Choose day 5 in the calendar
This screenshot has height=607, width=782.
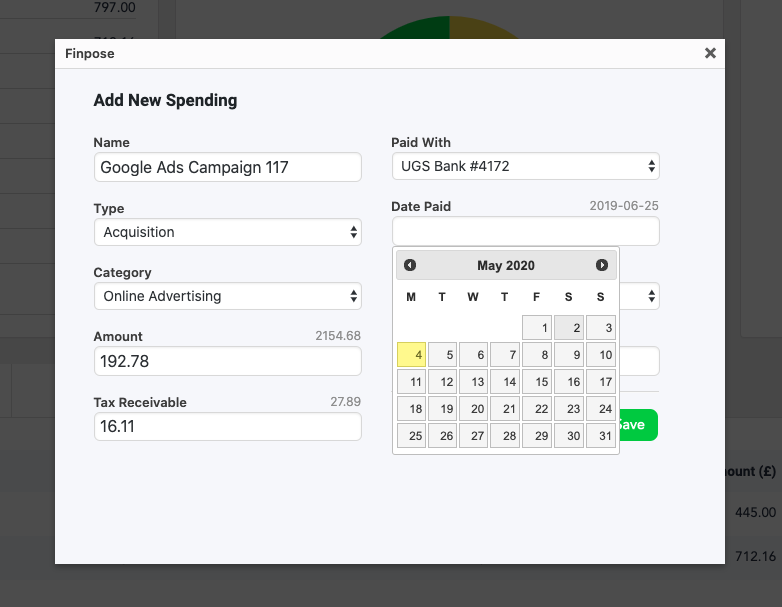pos(442,355)
